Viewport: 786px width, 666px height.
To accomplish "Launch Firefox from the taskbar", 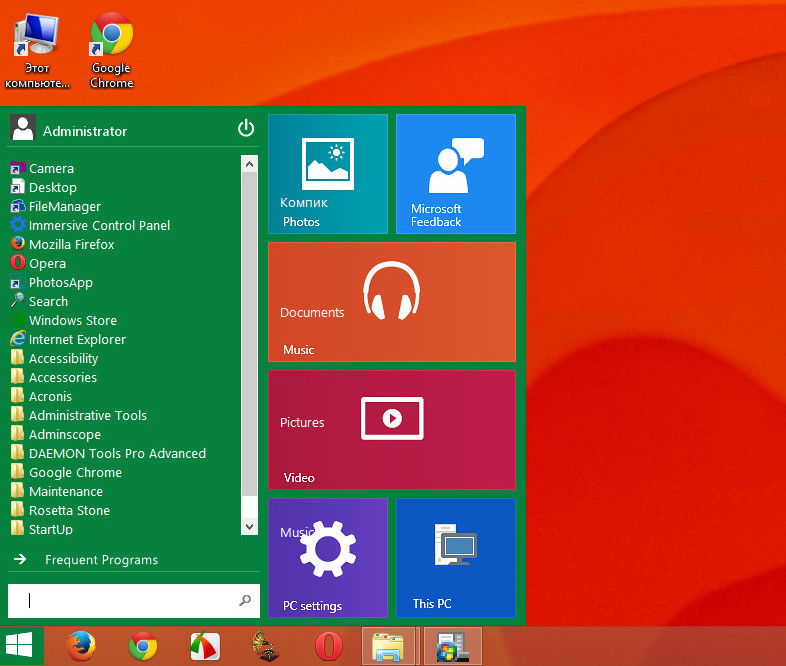I will (x=81, y=646).
